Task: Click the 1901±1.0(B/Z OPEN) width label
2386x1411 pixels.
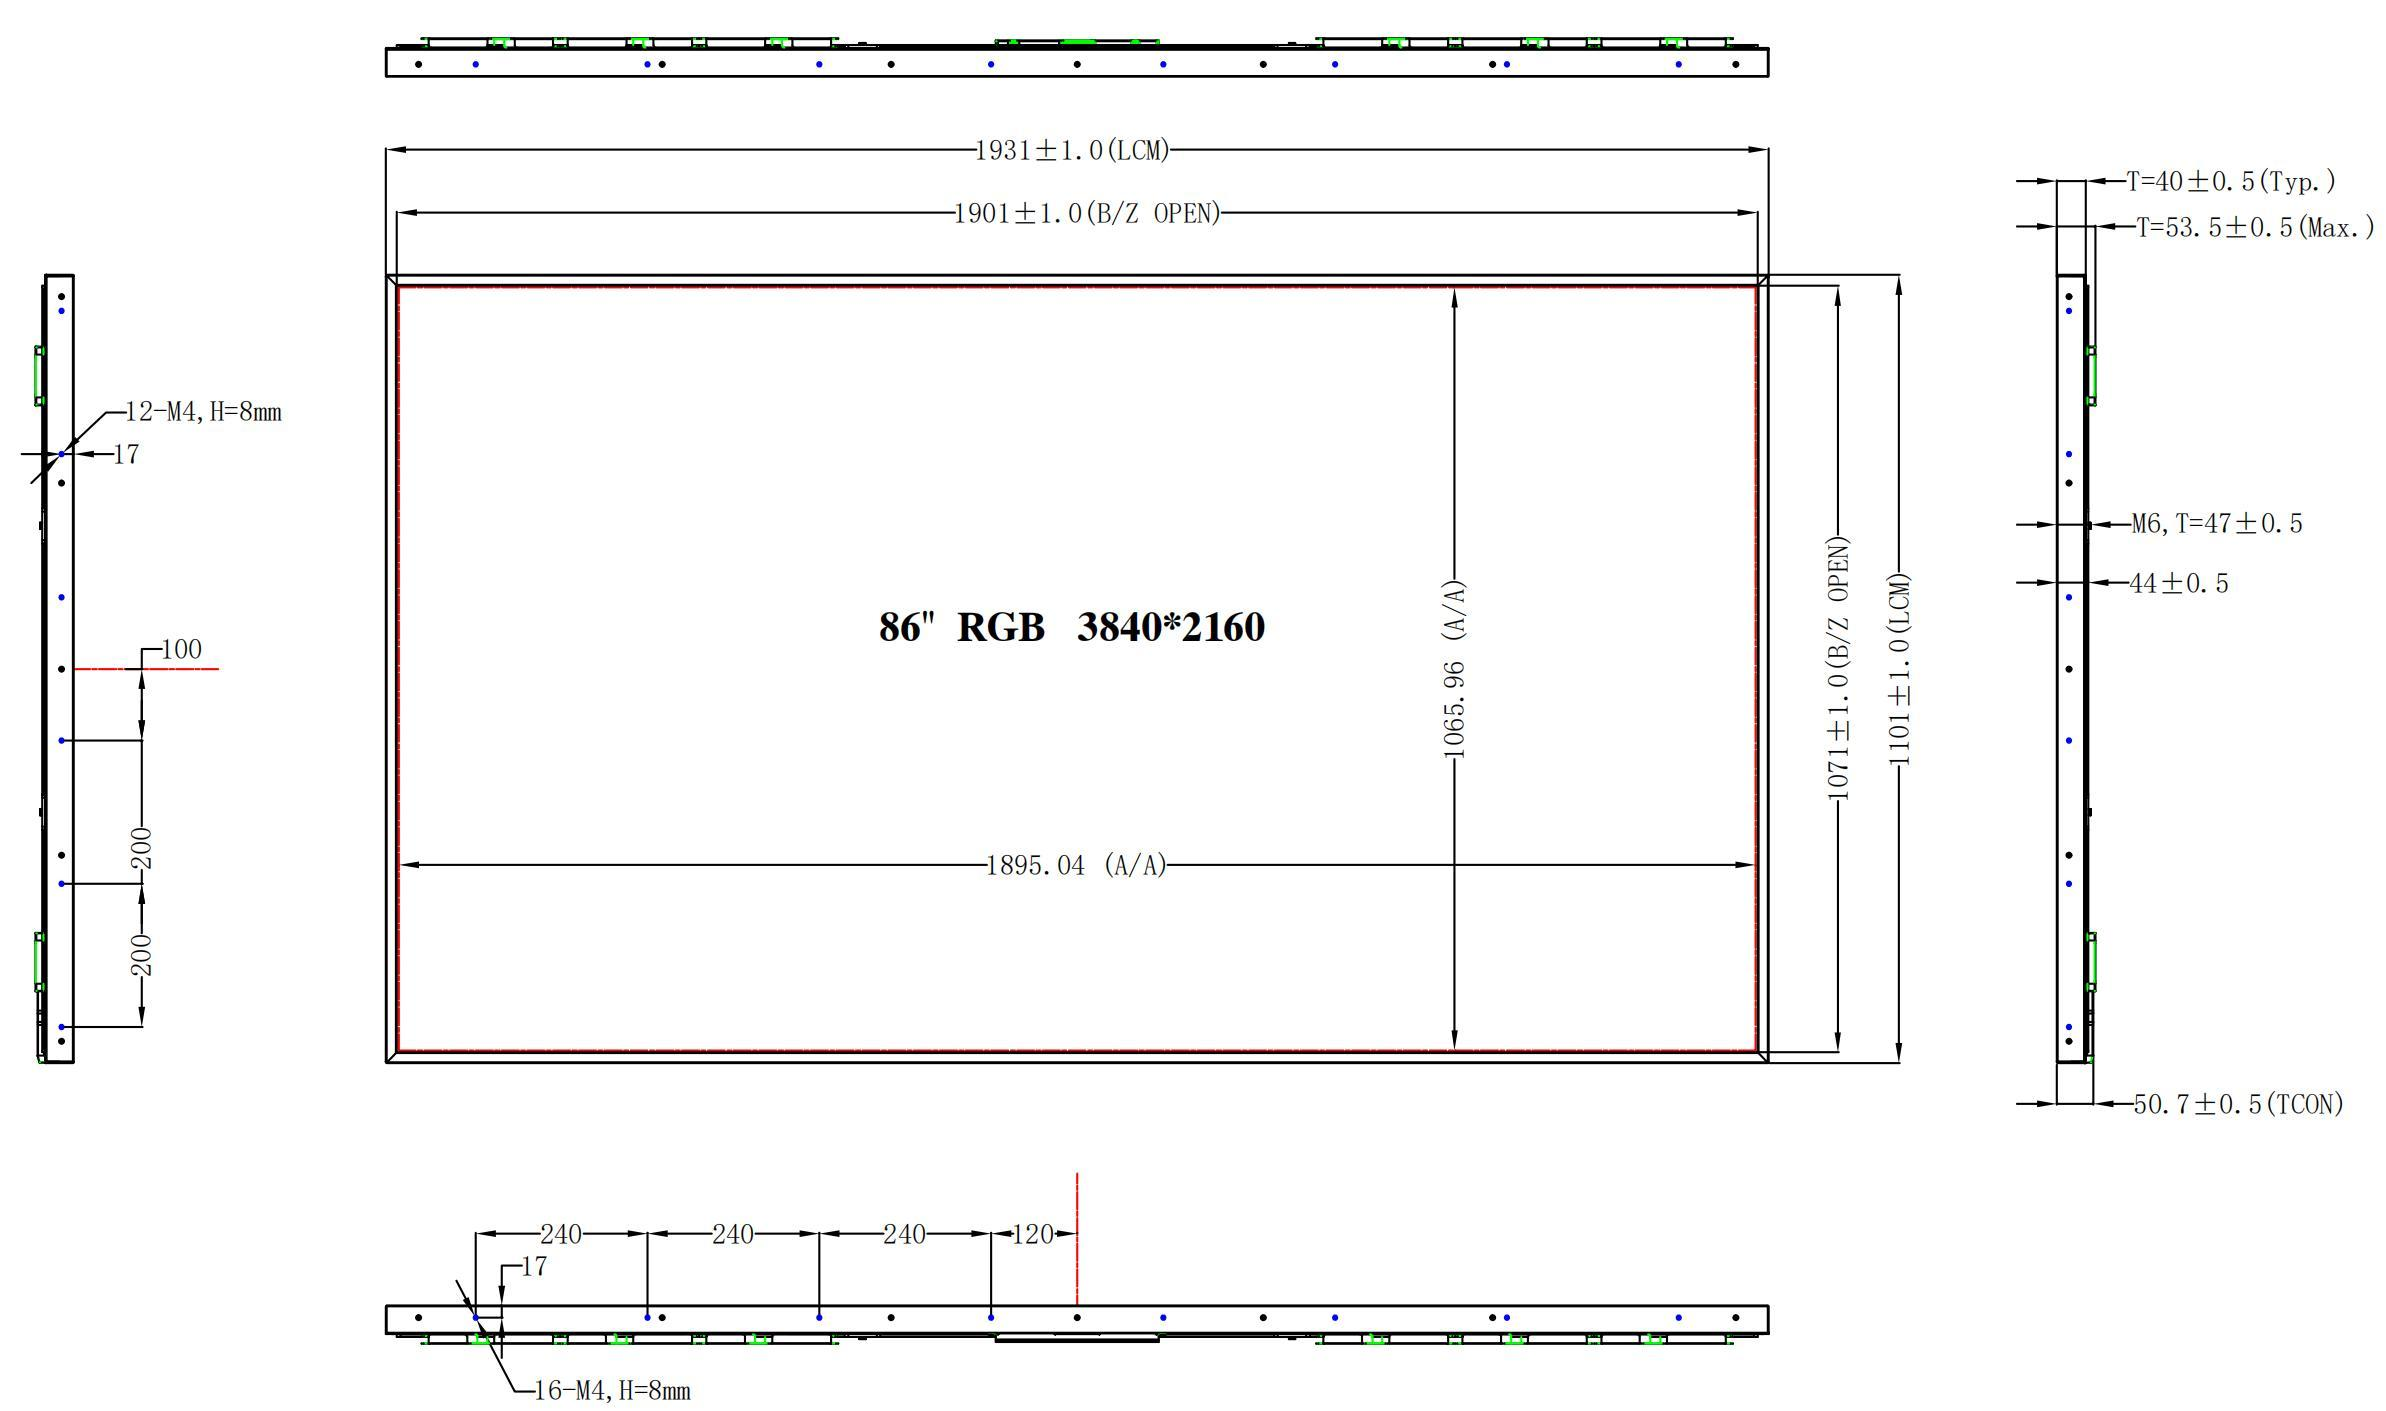Action: click(1087, 213)
